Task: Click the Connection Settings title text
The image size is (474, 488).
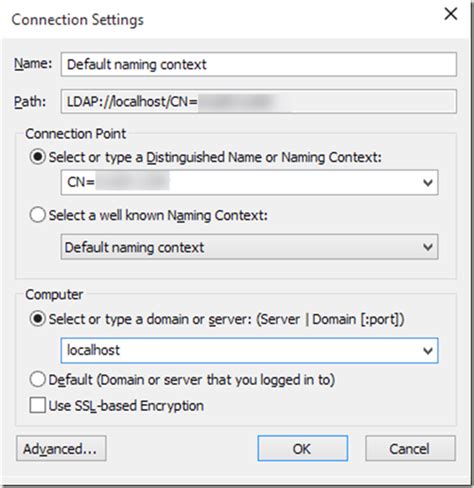Action: pos(78,20)
